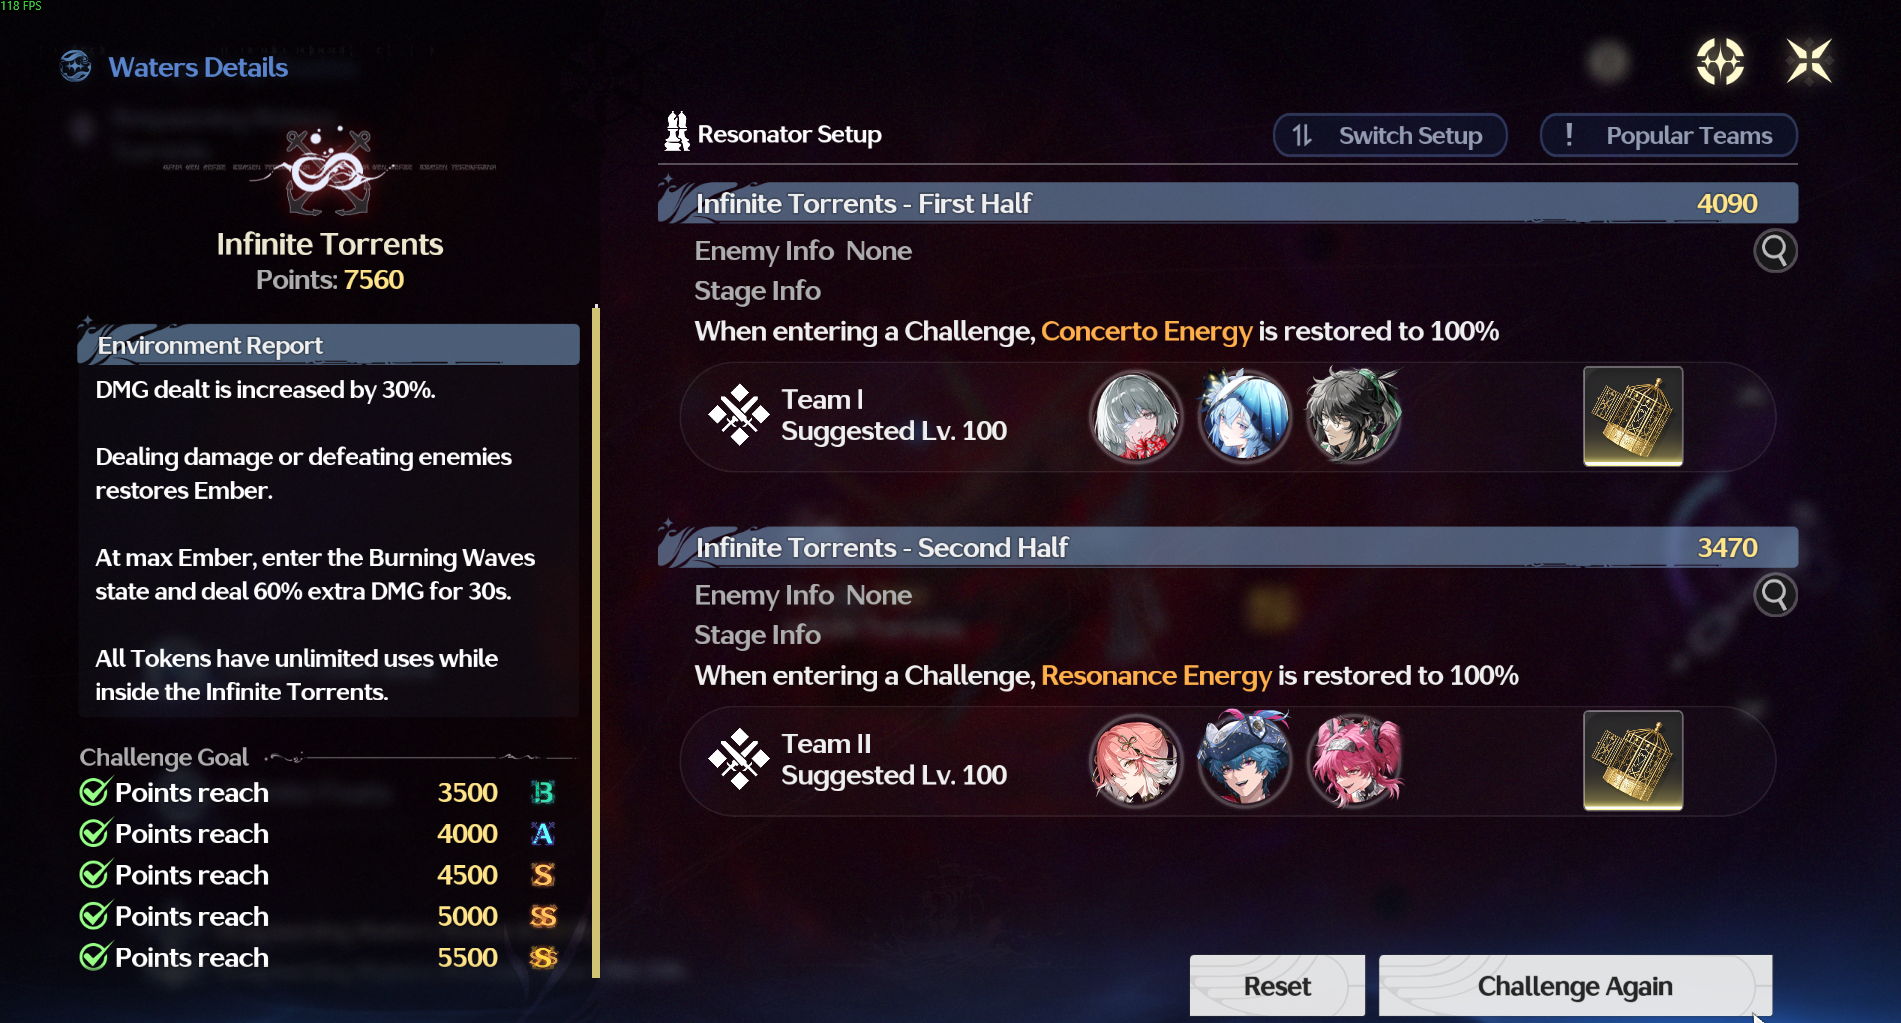Click the Waters Details globe icon
The height and width of the screenshot is (1023, 1901).
[75, 67]
